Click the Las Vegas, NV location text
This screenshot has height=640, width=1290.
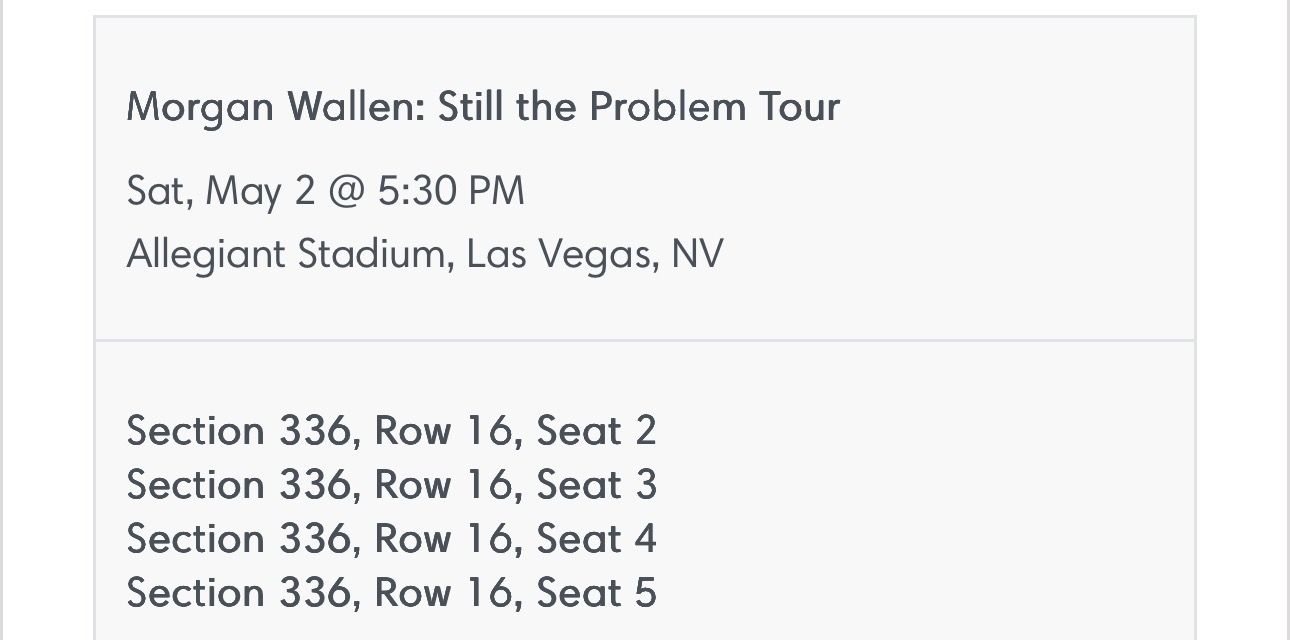click(594, 254)
